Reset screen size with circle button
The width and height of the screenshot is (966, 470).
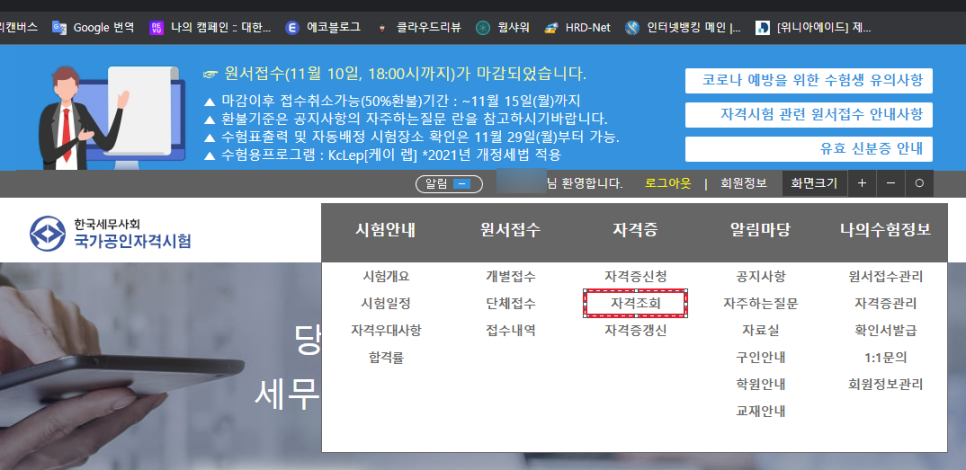click(919, 184)
